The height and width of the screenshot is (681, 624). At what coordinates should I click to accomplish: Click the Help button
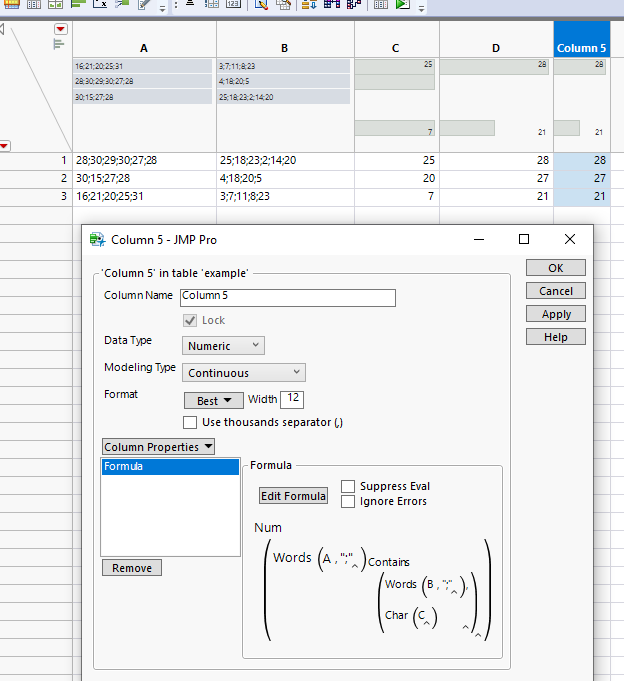[x=556, y=337]
